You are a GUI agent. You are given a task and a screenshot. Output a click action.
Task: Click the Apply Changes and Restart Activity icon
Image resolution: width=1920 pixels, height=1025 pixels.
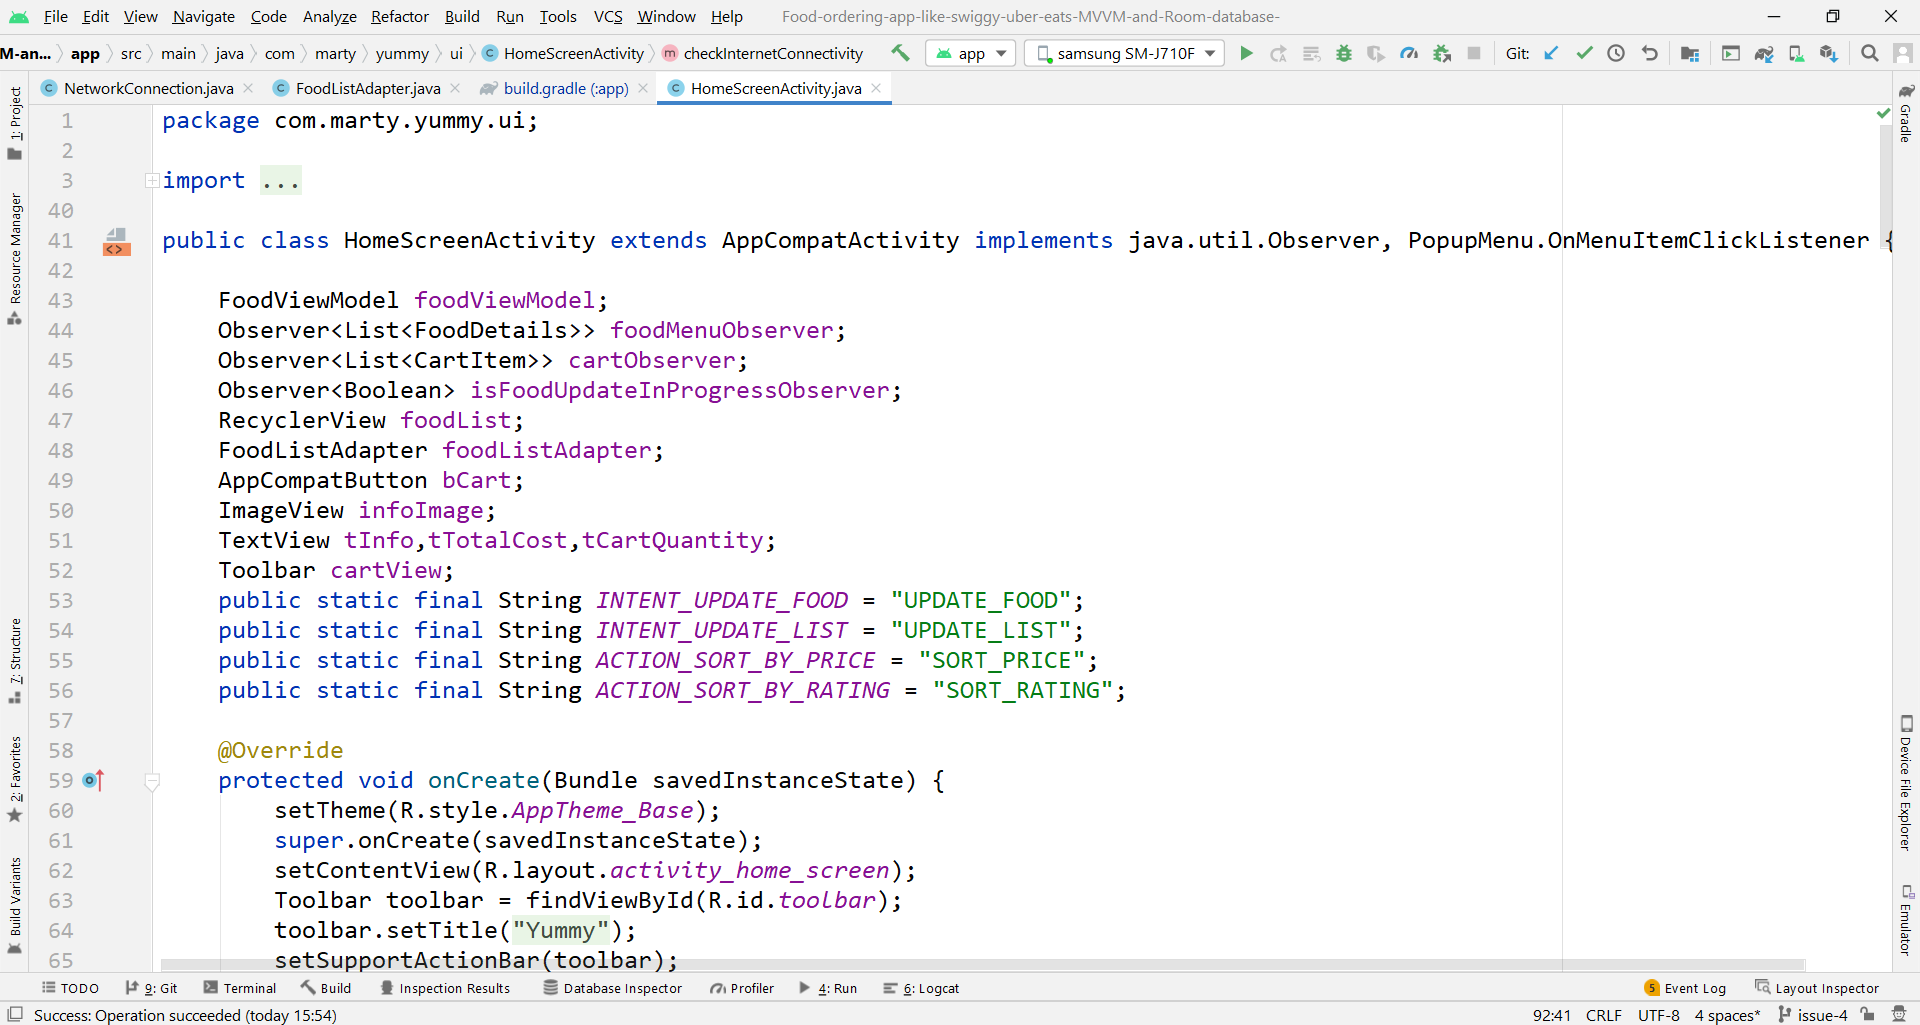pyautogui.click(x=1278, y=53)
